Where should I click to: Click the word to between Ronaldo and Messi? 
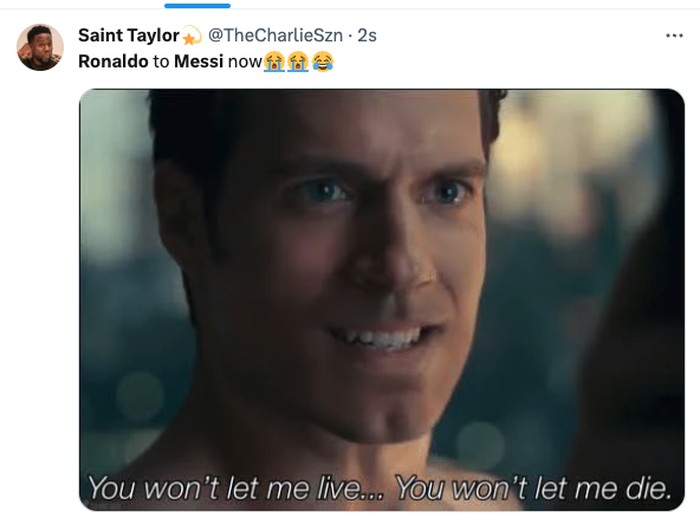pos(161,62)
